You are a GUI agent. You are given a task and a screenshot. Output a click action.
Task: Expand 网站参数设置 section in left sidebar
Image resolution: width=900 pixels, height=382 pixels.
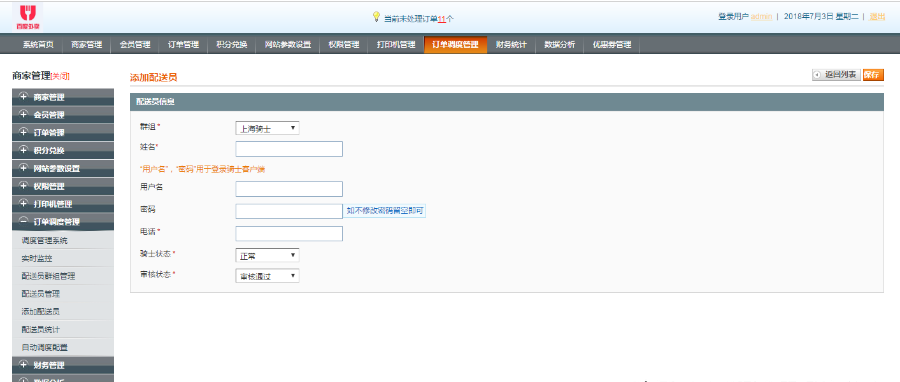[x=63, y=169]
